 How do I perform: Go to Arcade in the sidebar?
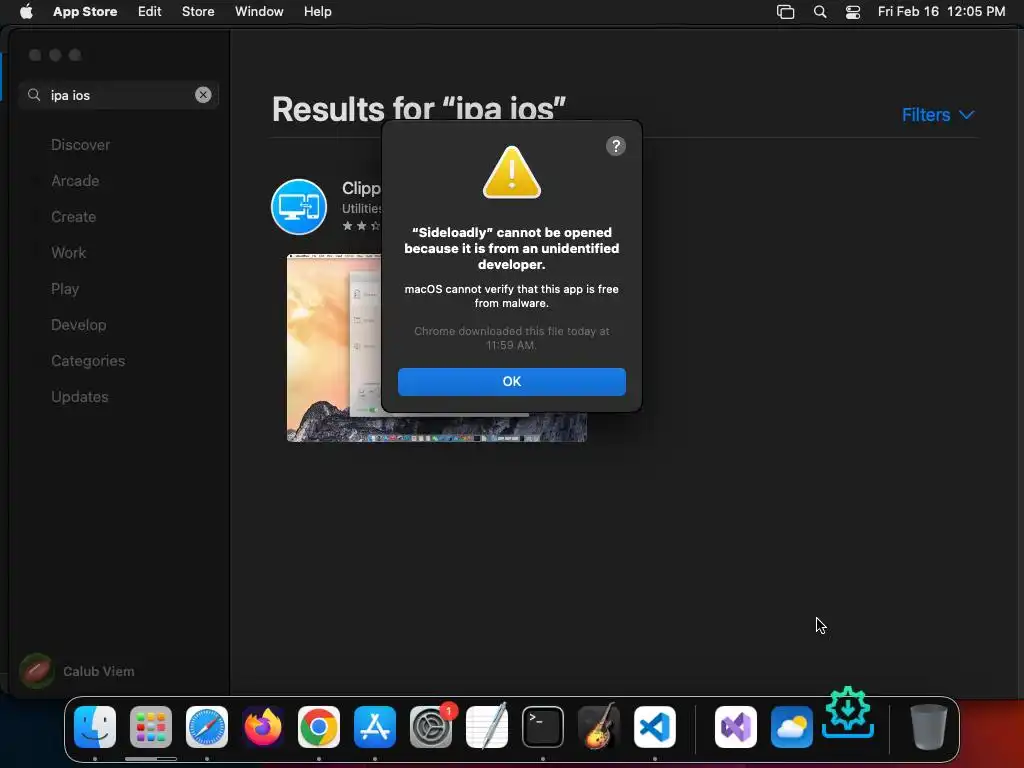click(x=75, y=181)
